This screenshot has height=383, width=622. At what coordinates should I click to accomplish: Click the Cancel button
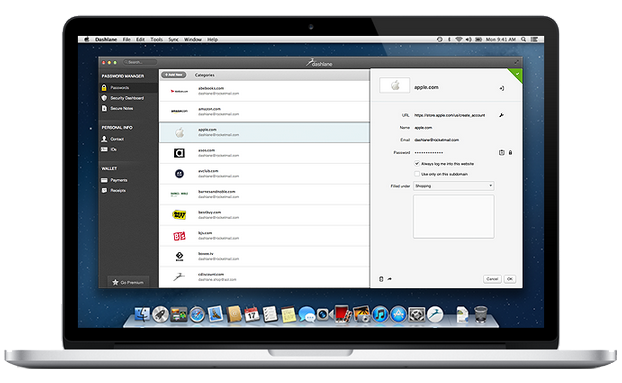tap(492, 279)
